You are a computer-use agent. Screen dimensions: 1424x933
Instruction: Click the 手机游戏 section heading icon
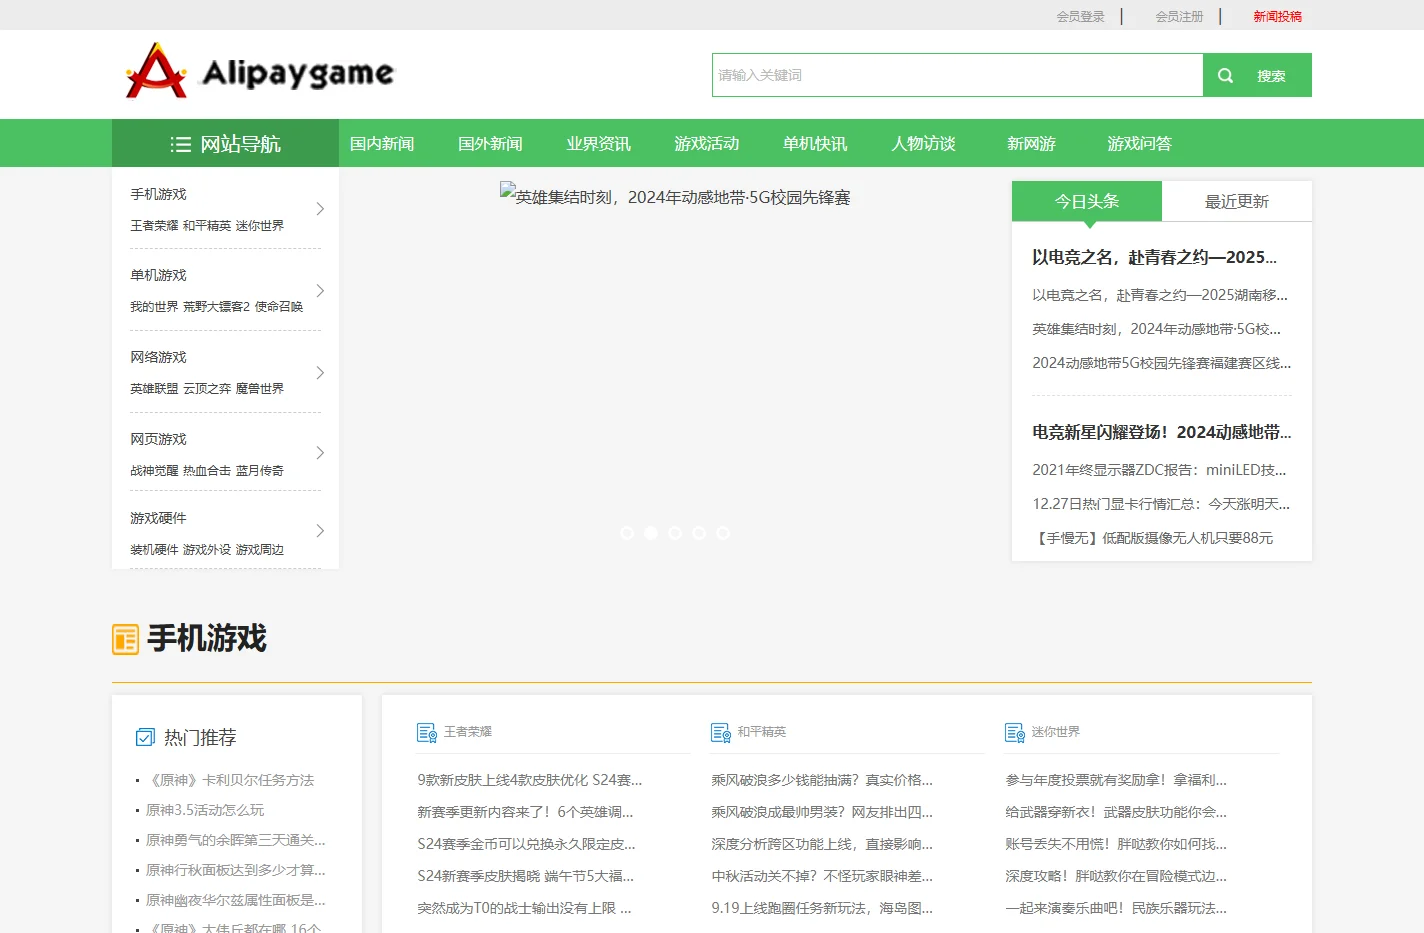pyautogui.click(x=125, y=639)
